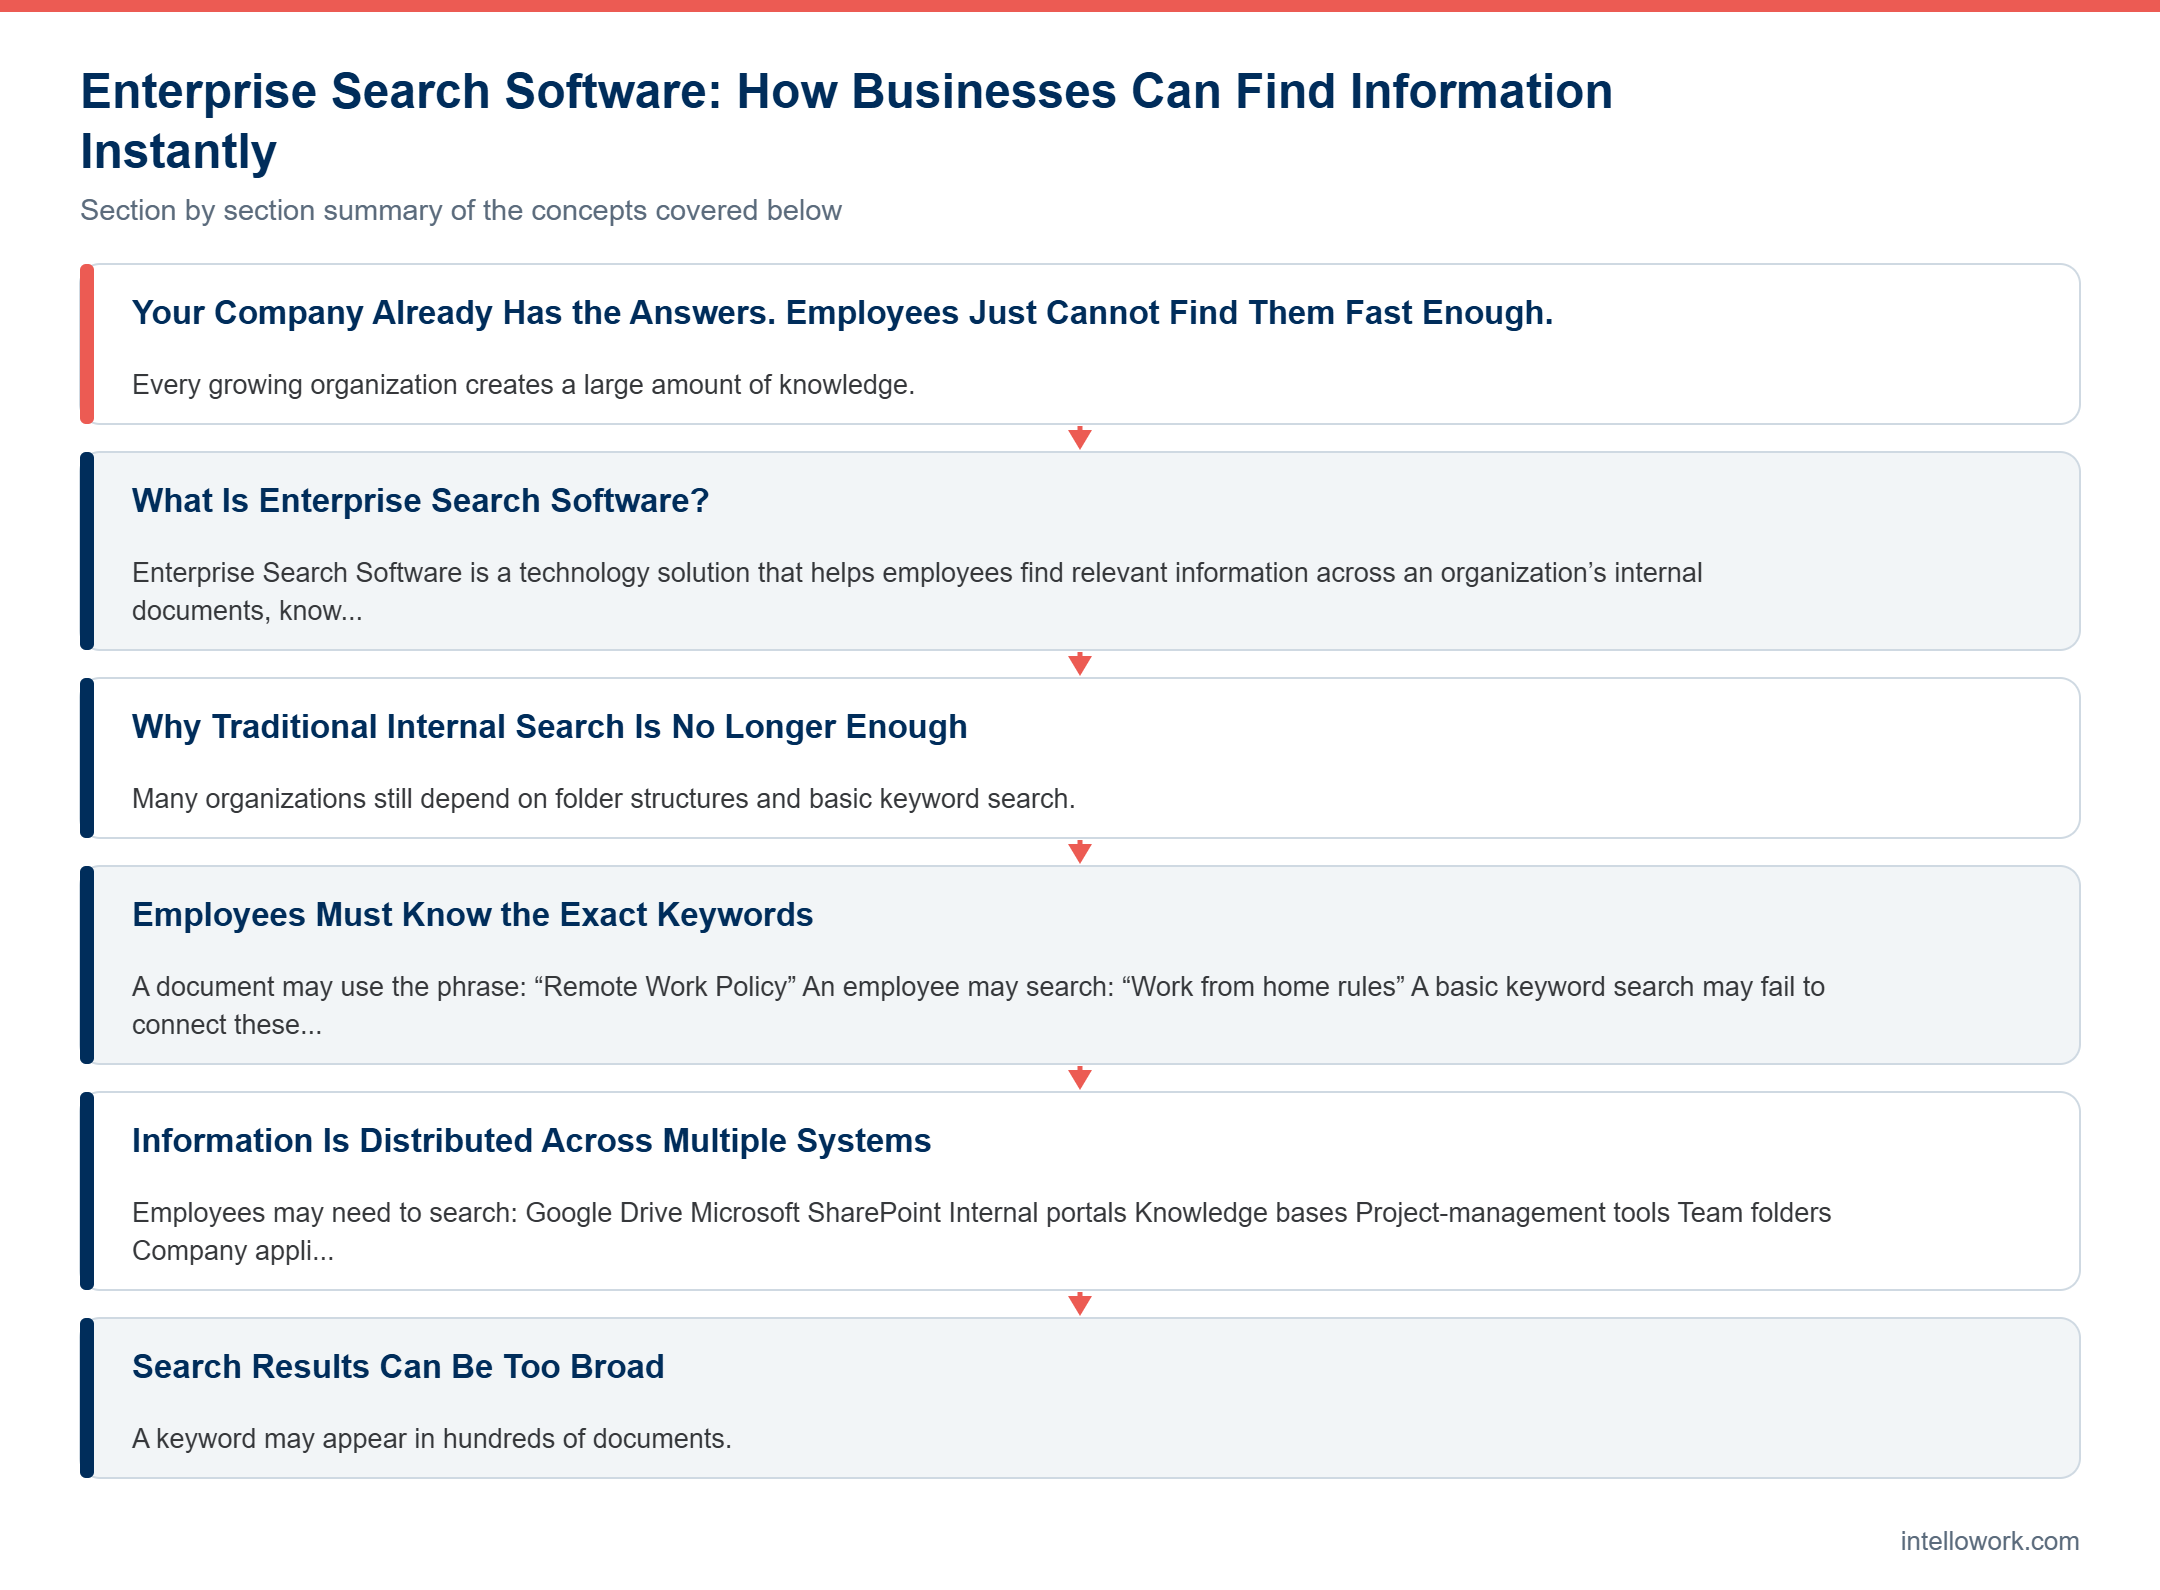Screen dimensions: 2160x1590
Task: Select heading 'Why Traditional Internal Search Is No Longer Enough'
Action: pyautogui.click(x=549, y=727)
